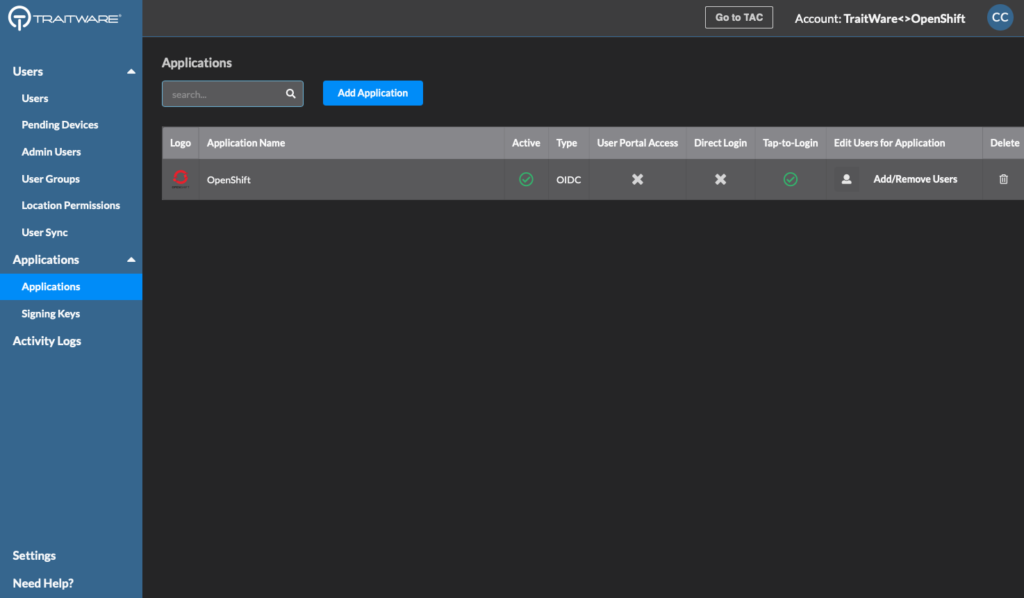Collapse the Applications sidebar section arrow
This screenshot has width=1024, height=598.
coord(131,260)
